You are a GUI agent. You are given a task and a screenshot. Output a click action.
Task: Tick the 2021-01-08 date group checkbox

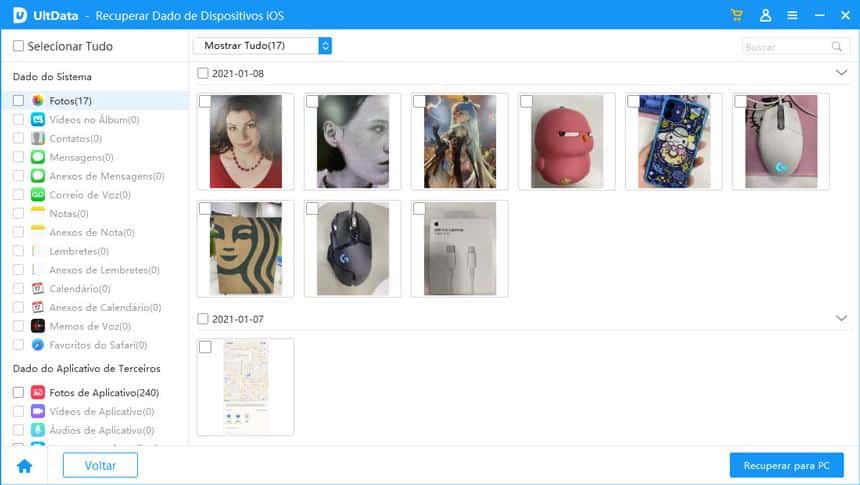[203, 73]
